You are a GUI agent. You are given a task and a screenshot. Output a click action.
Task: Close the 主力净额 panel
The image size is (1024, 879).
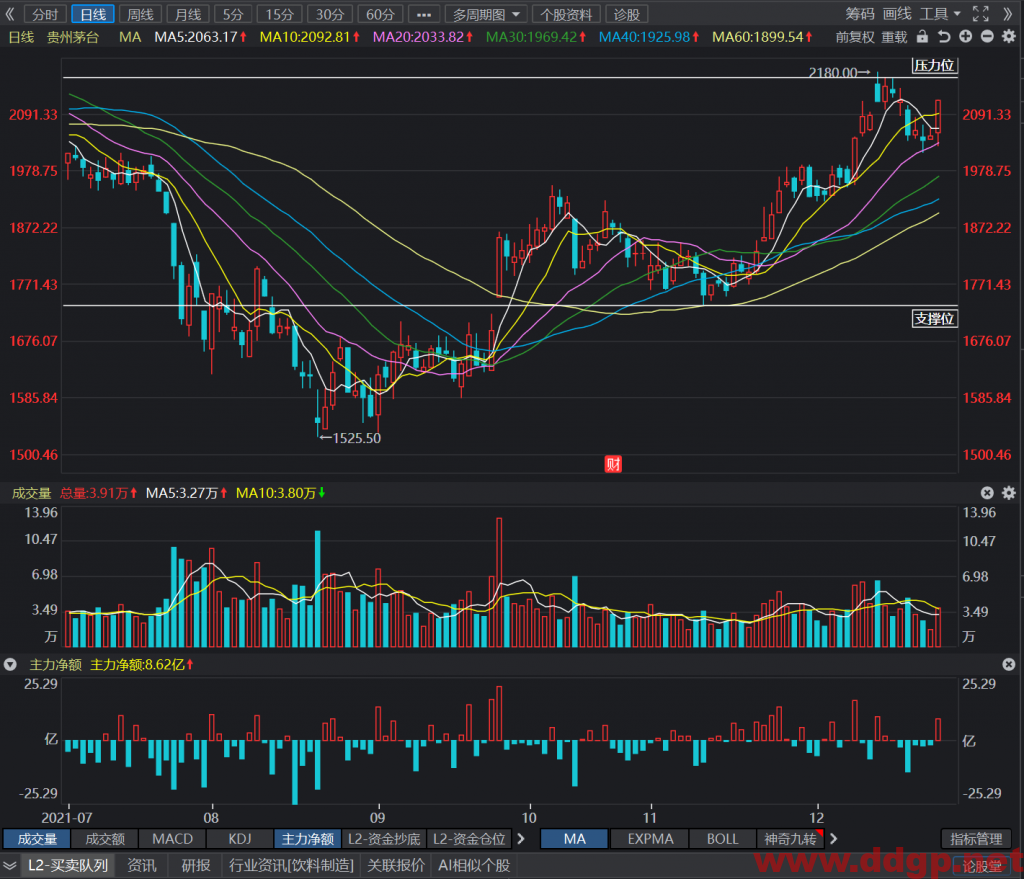pos(1009,664)
